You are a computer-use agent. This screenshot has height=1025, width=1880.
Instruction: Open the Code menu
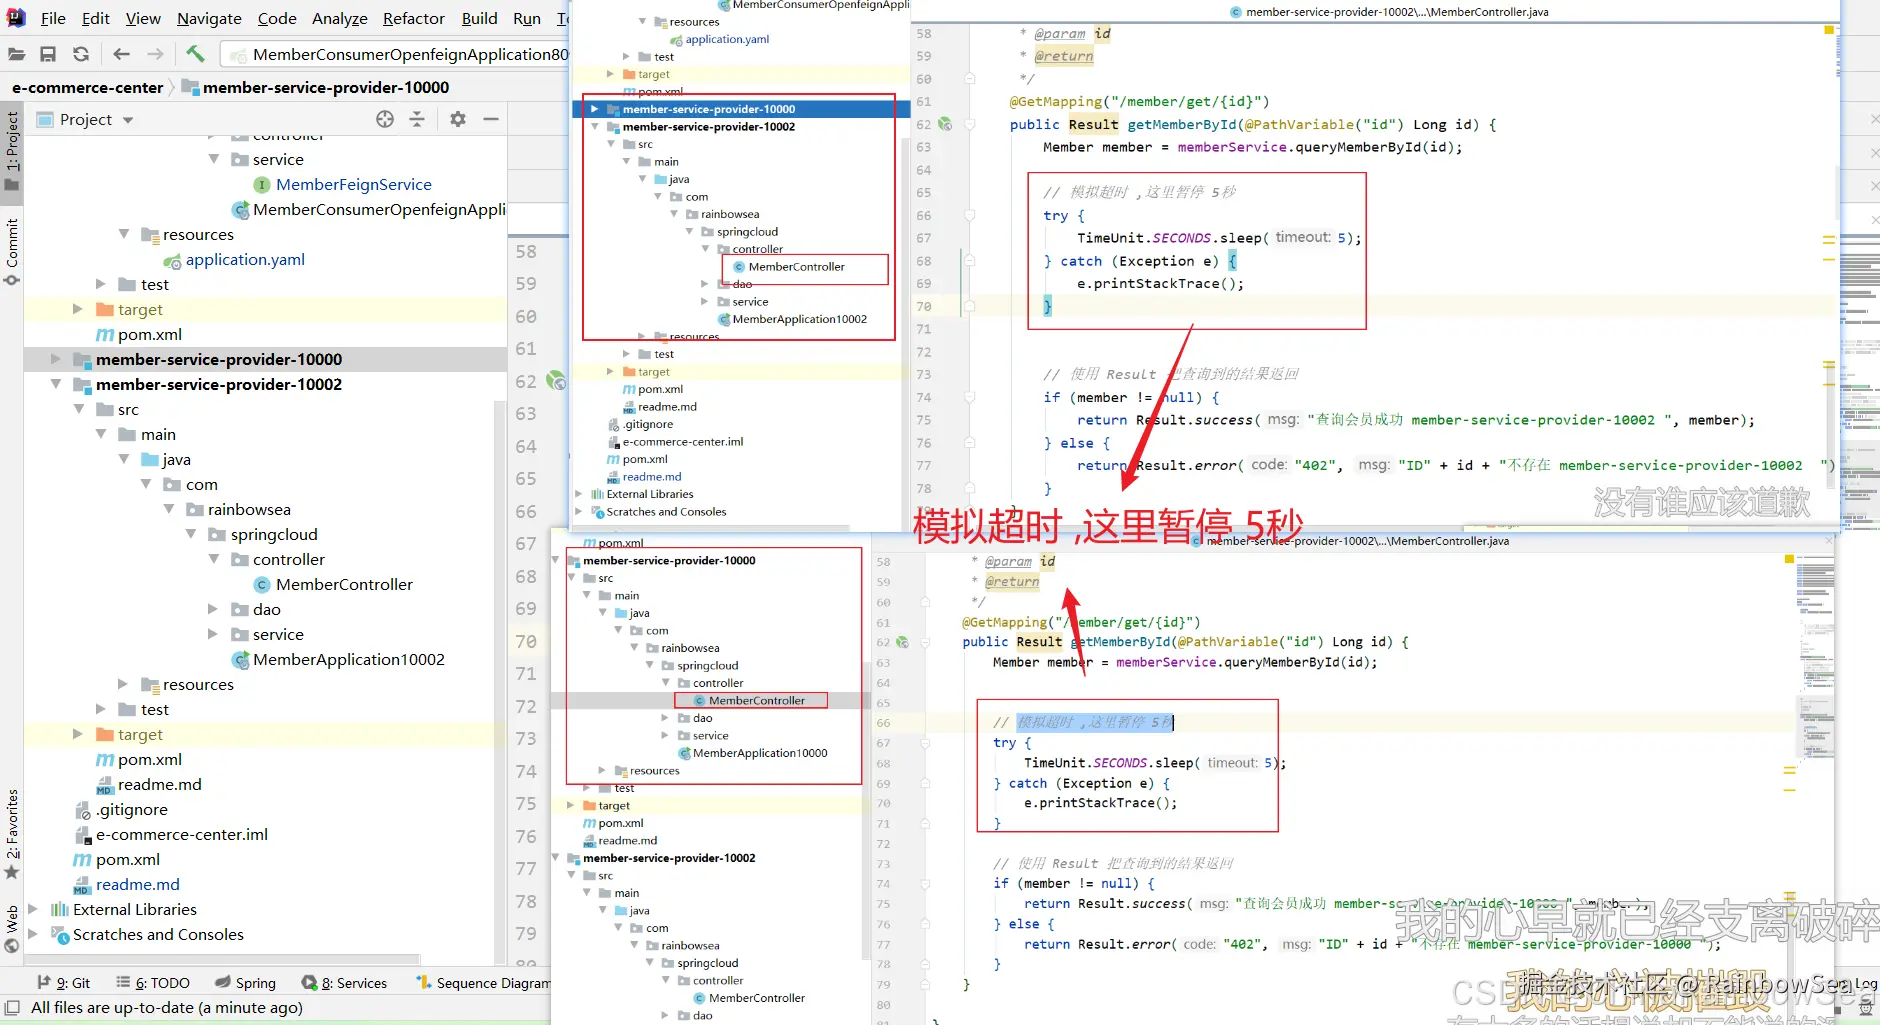click(x=277, y=18)
